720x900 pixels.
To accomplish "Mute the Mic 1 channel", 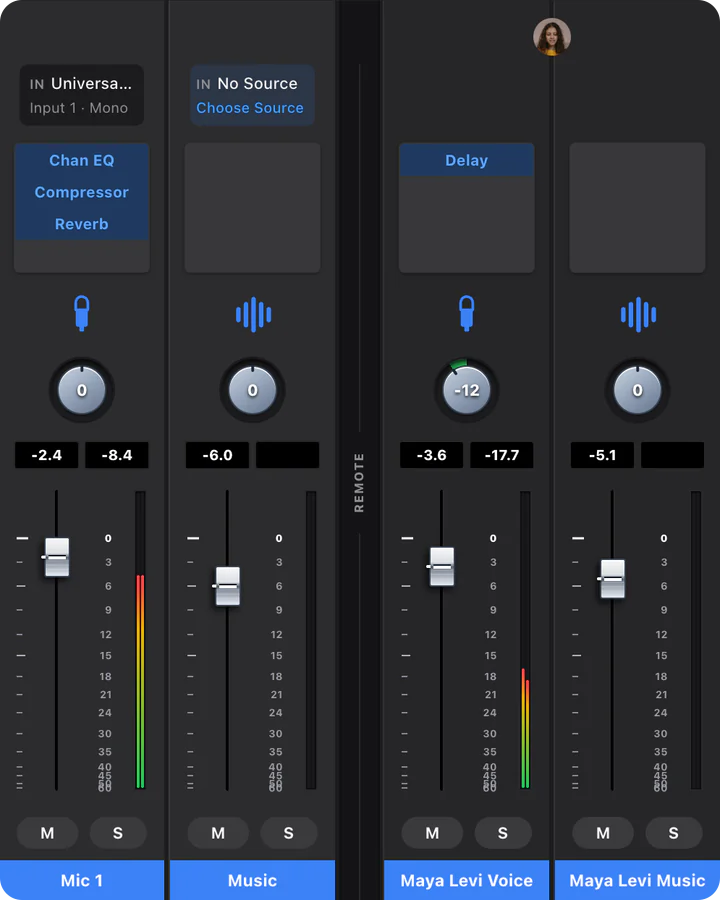I will pos(48,833).
